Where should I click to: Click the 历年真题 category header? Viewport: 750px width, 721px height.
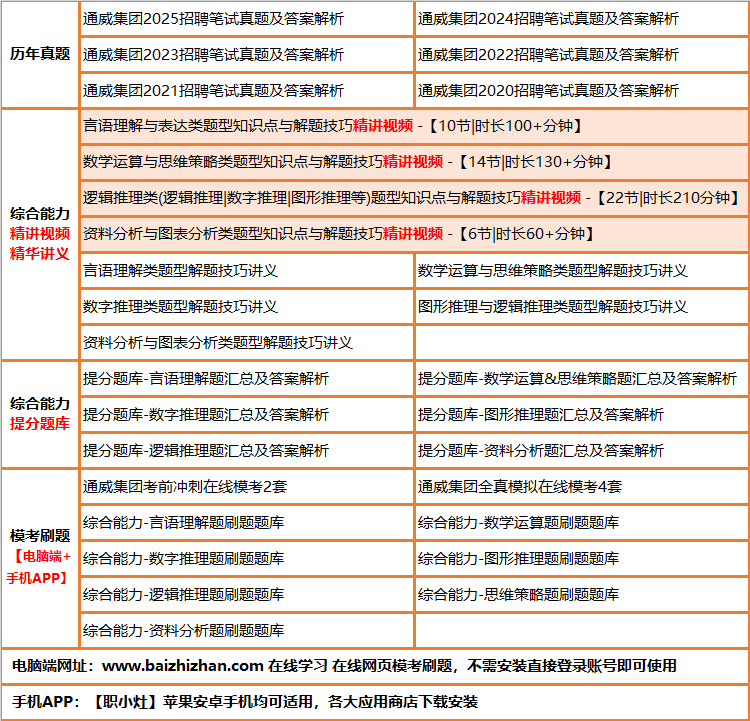(40, 54)
